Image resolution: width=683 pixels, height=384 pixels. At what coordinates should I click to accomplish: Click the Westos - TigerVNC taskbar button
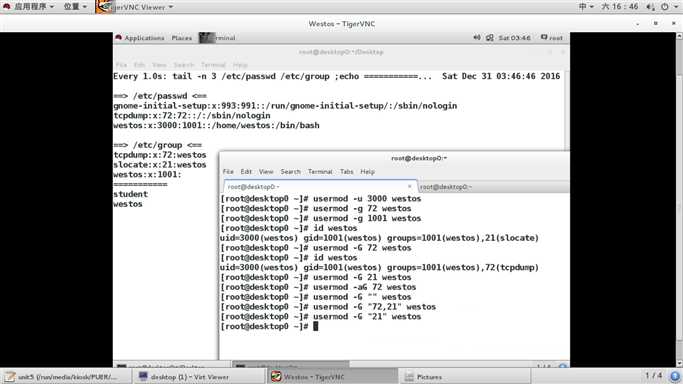coord(332,377)
